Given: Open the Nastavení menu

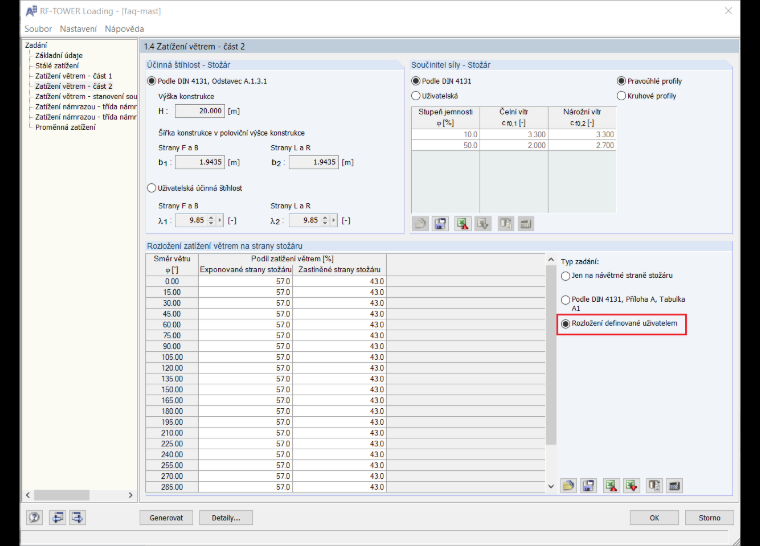Looking at the screenshot, I should click(78, 29).
